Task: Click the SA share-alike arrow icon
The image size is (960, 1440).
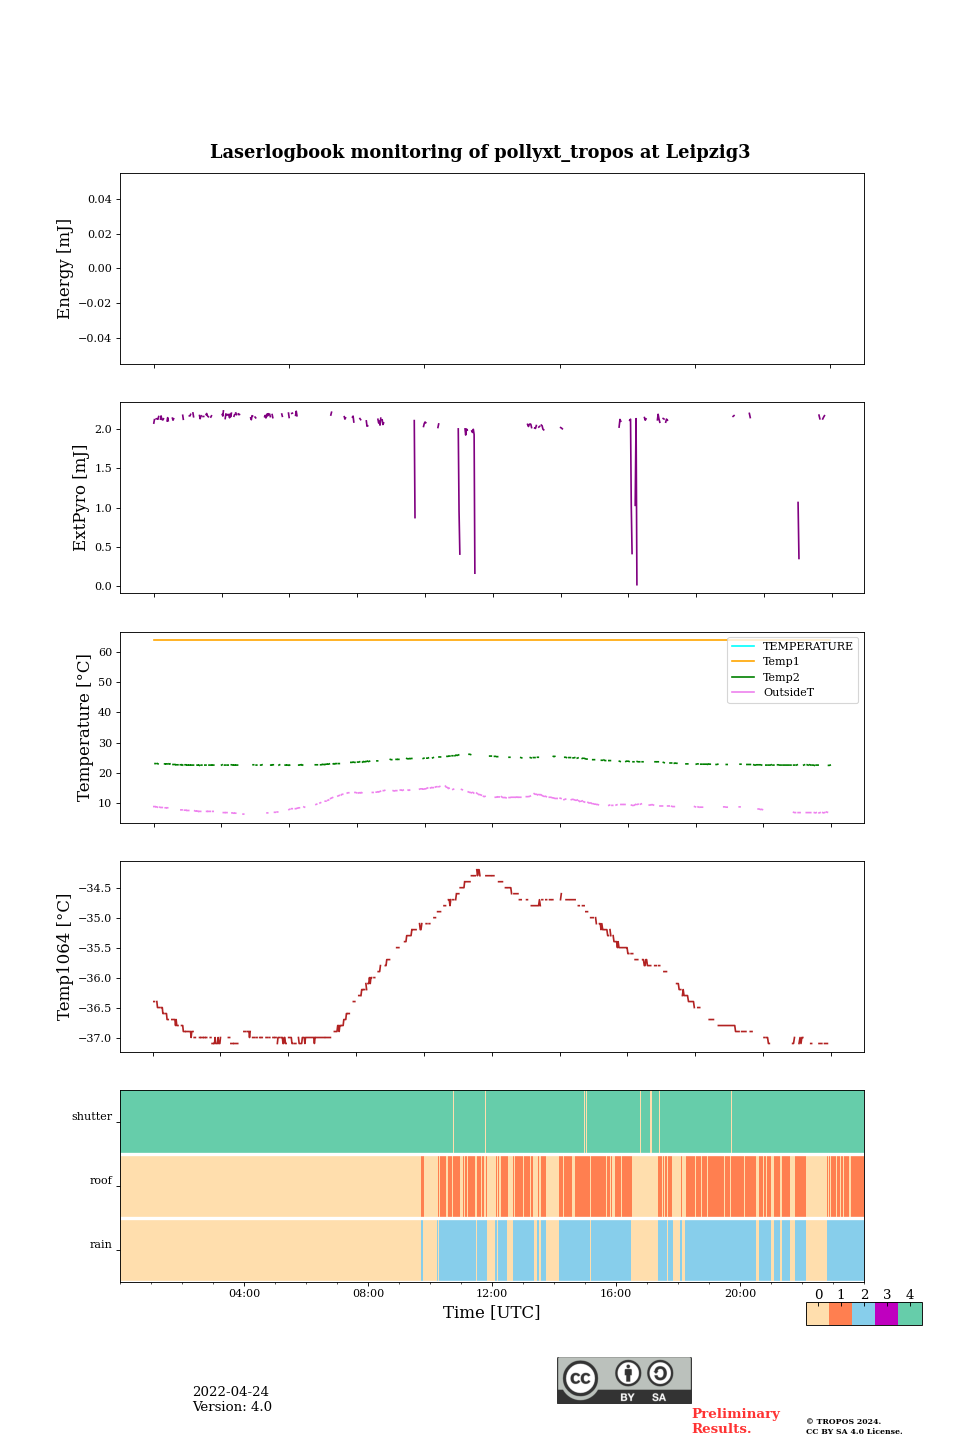Action: pos(660,1374)
